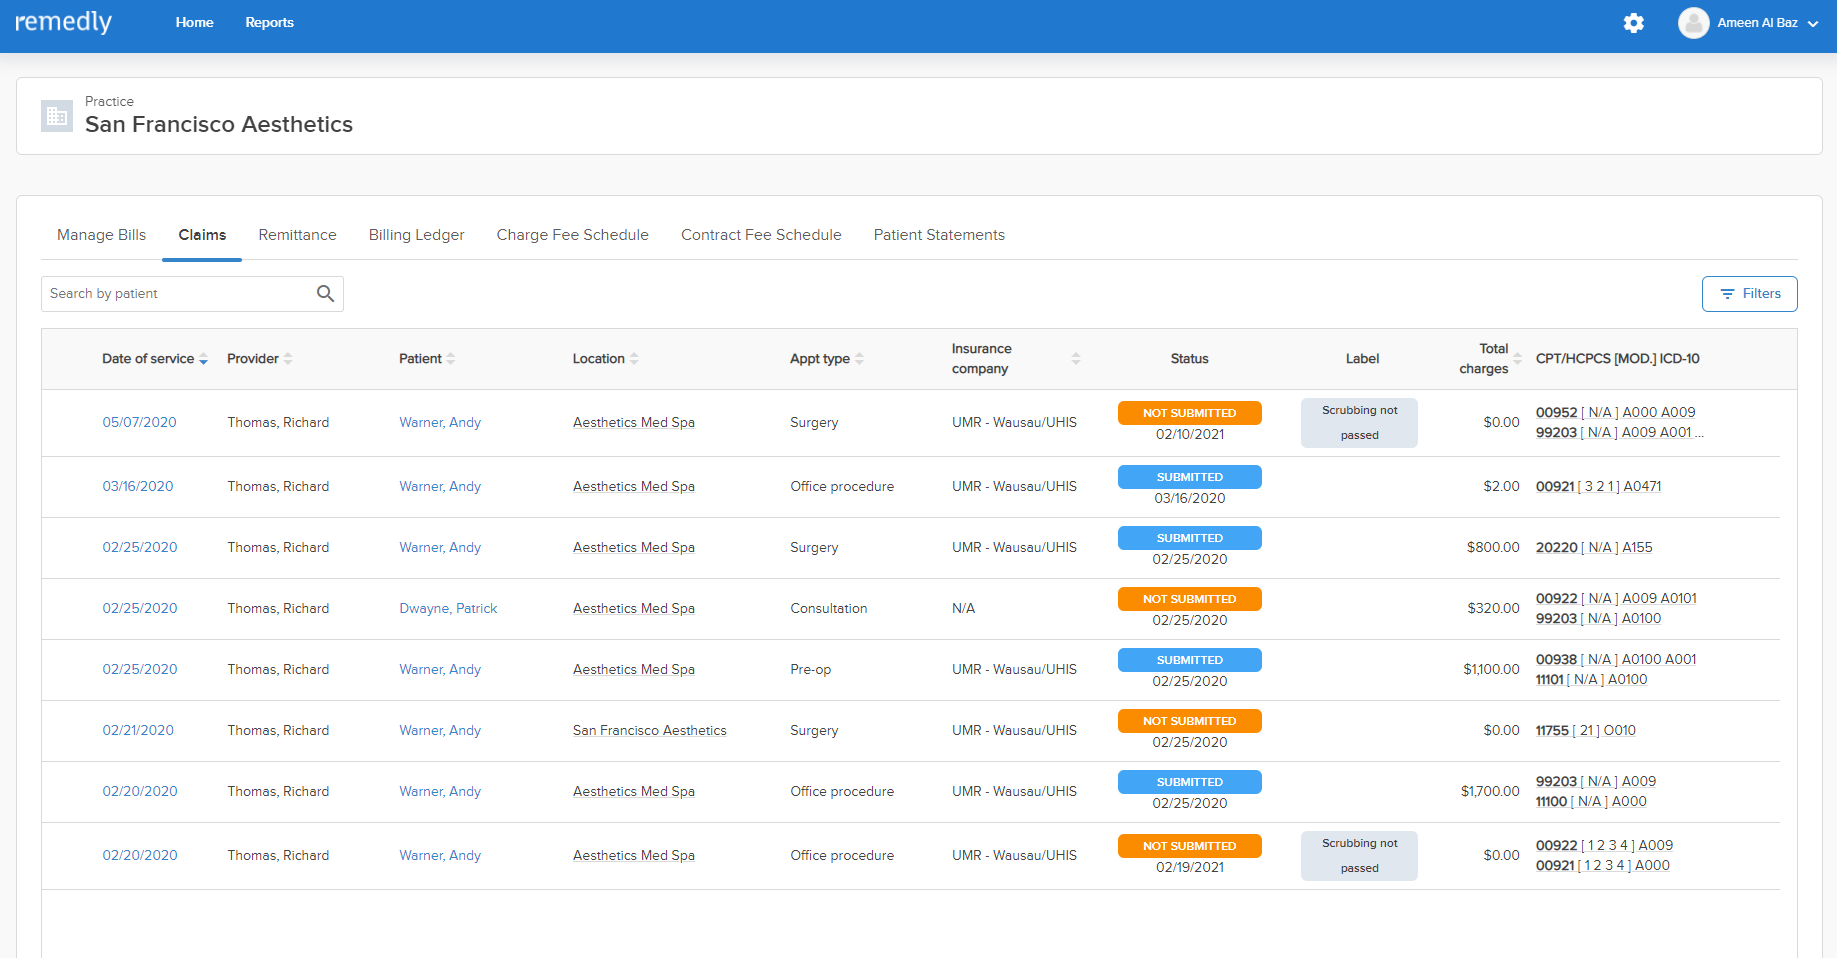This screenshot has height=958, width=1837.
Task: Open CPT code 11100 link
Action: point(1590,802)
